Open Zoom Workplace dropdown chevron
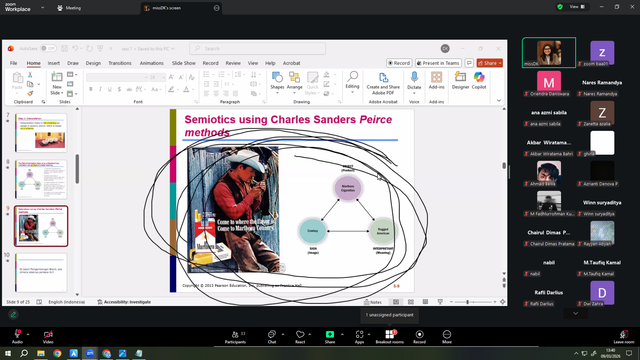The height and width of the screenshot is (360, 640). click(x=42, y=8)
